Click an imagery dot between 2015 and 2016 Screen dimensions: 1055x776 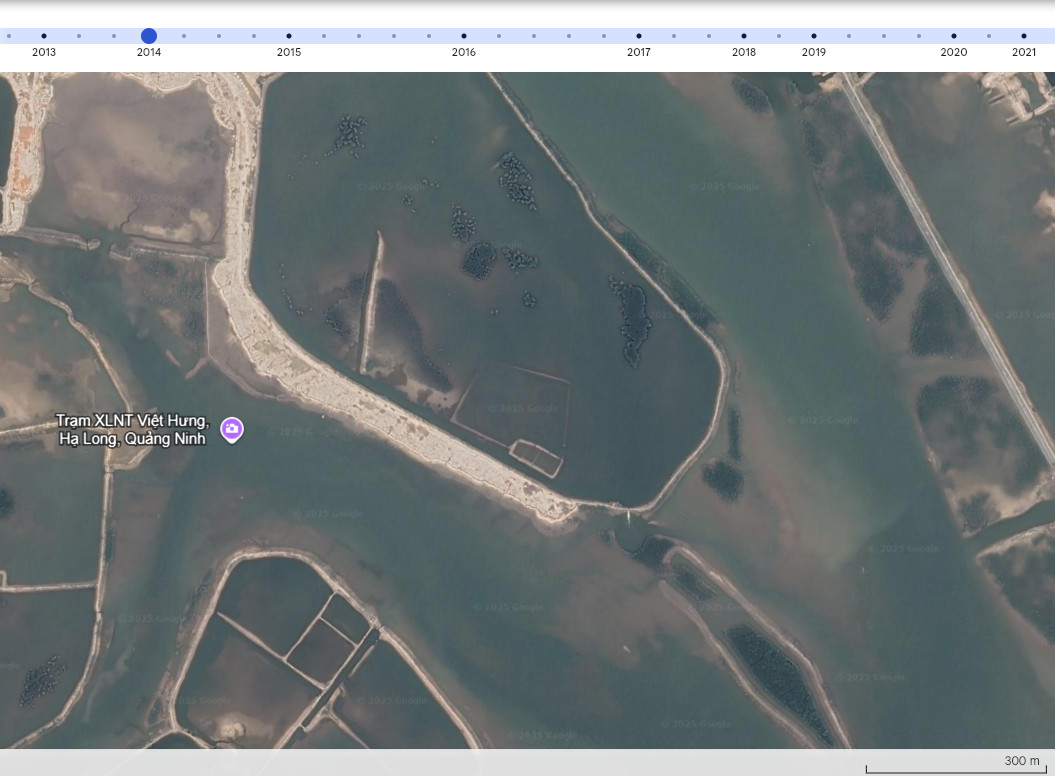click(x=358, y=36)
